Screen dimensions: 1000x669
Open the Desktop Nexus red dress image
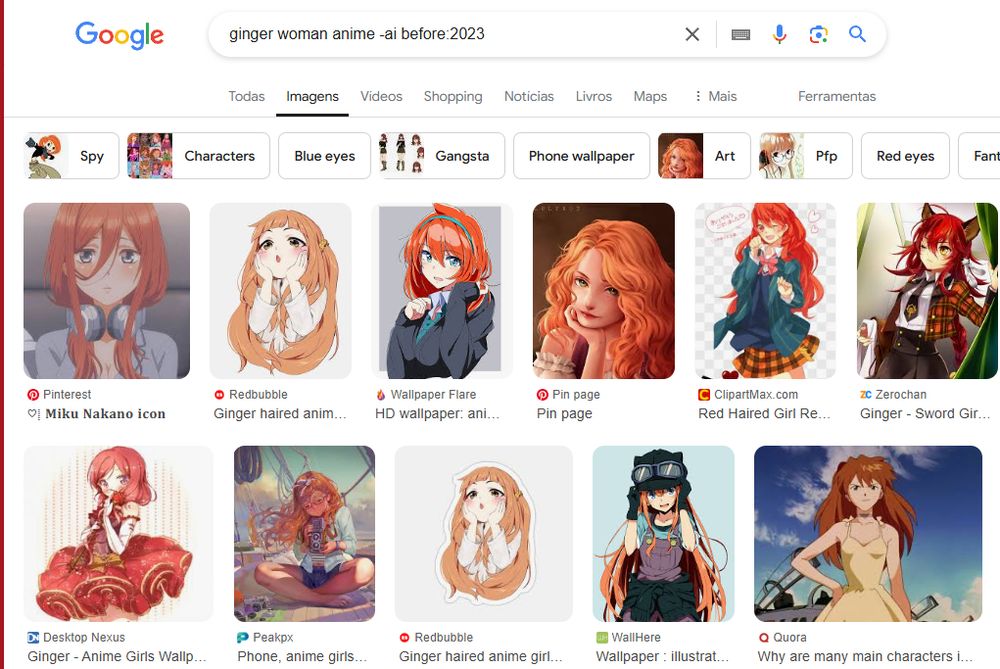pyautogui.click(x=119, y=534)
